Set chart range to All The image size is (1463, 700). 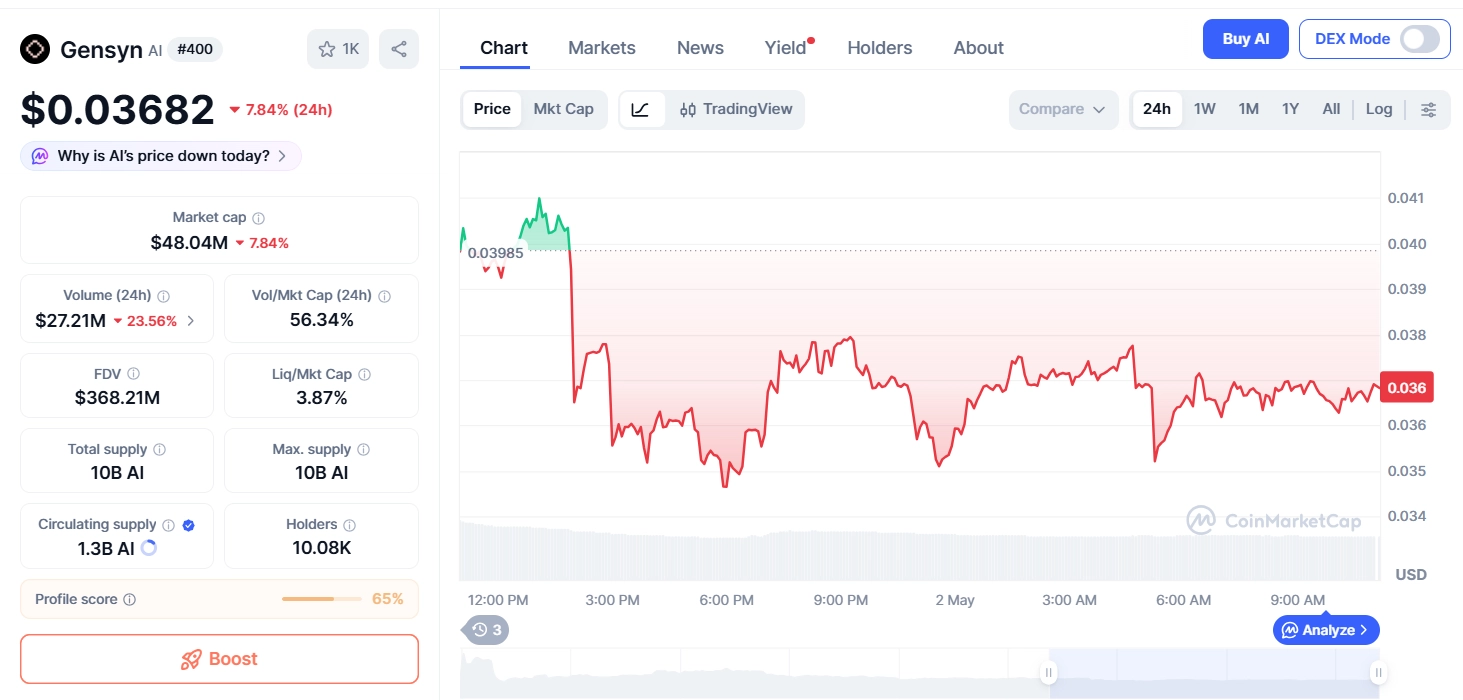pyautogui.click(x=1331, y=109)
